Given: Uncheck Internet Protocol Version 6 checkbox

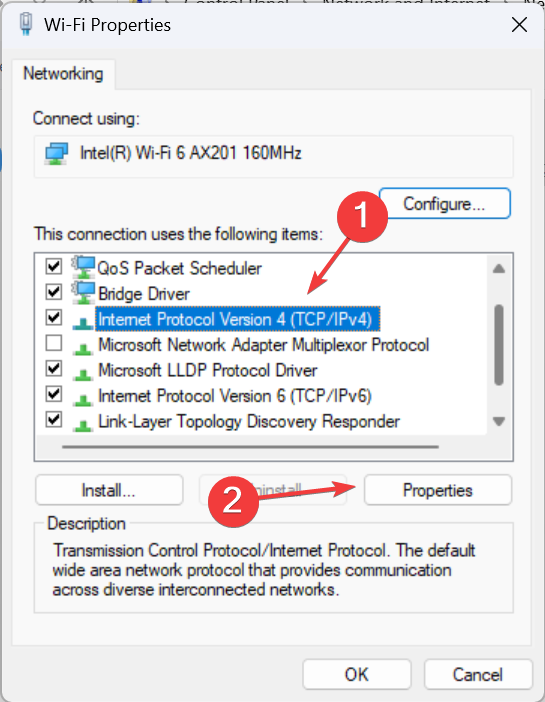Looking at the screenshot, I should (x=54, y=394).
